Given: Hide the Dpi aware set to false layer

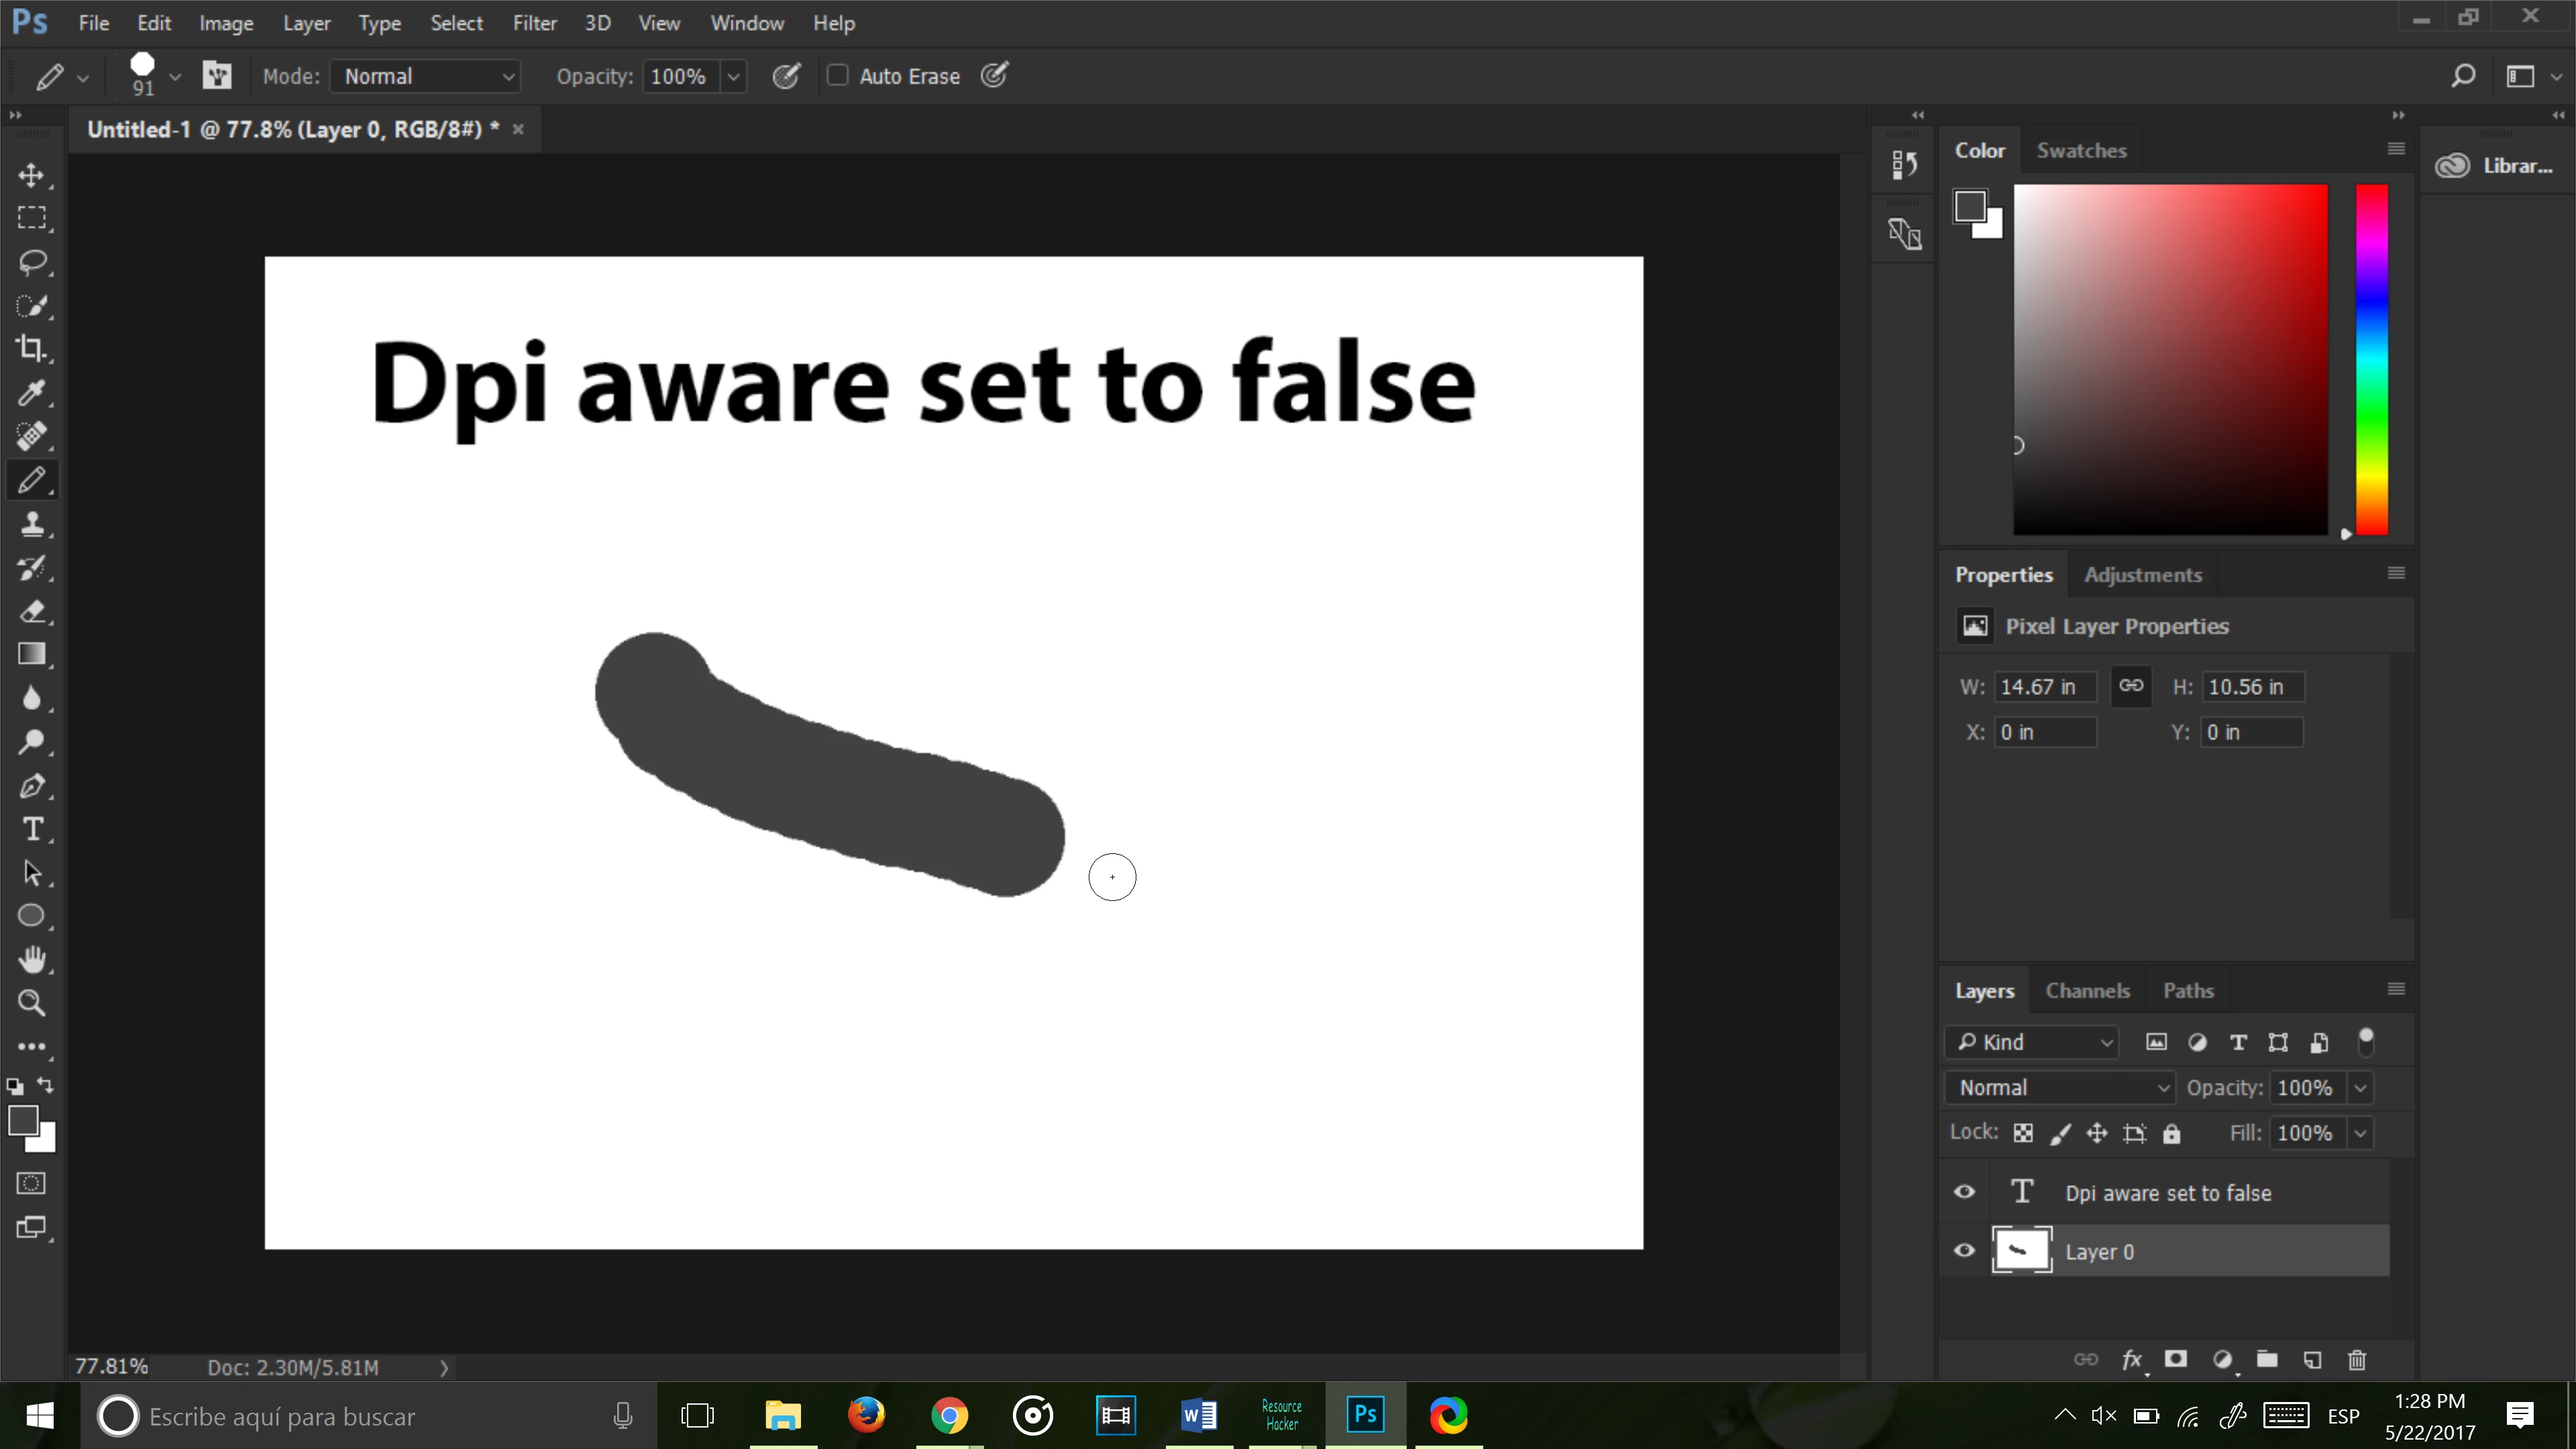Looking at the screenshot, I should pos(1964,1192).
